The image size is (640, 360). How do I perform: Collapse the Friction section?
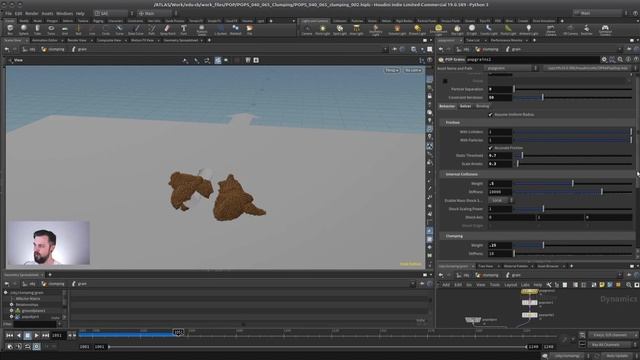coord(453,122)
